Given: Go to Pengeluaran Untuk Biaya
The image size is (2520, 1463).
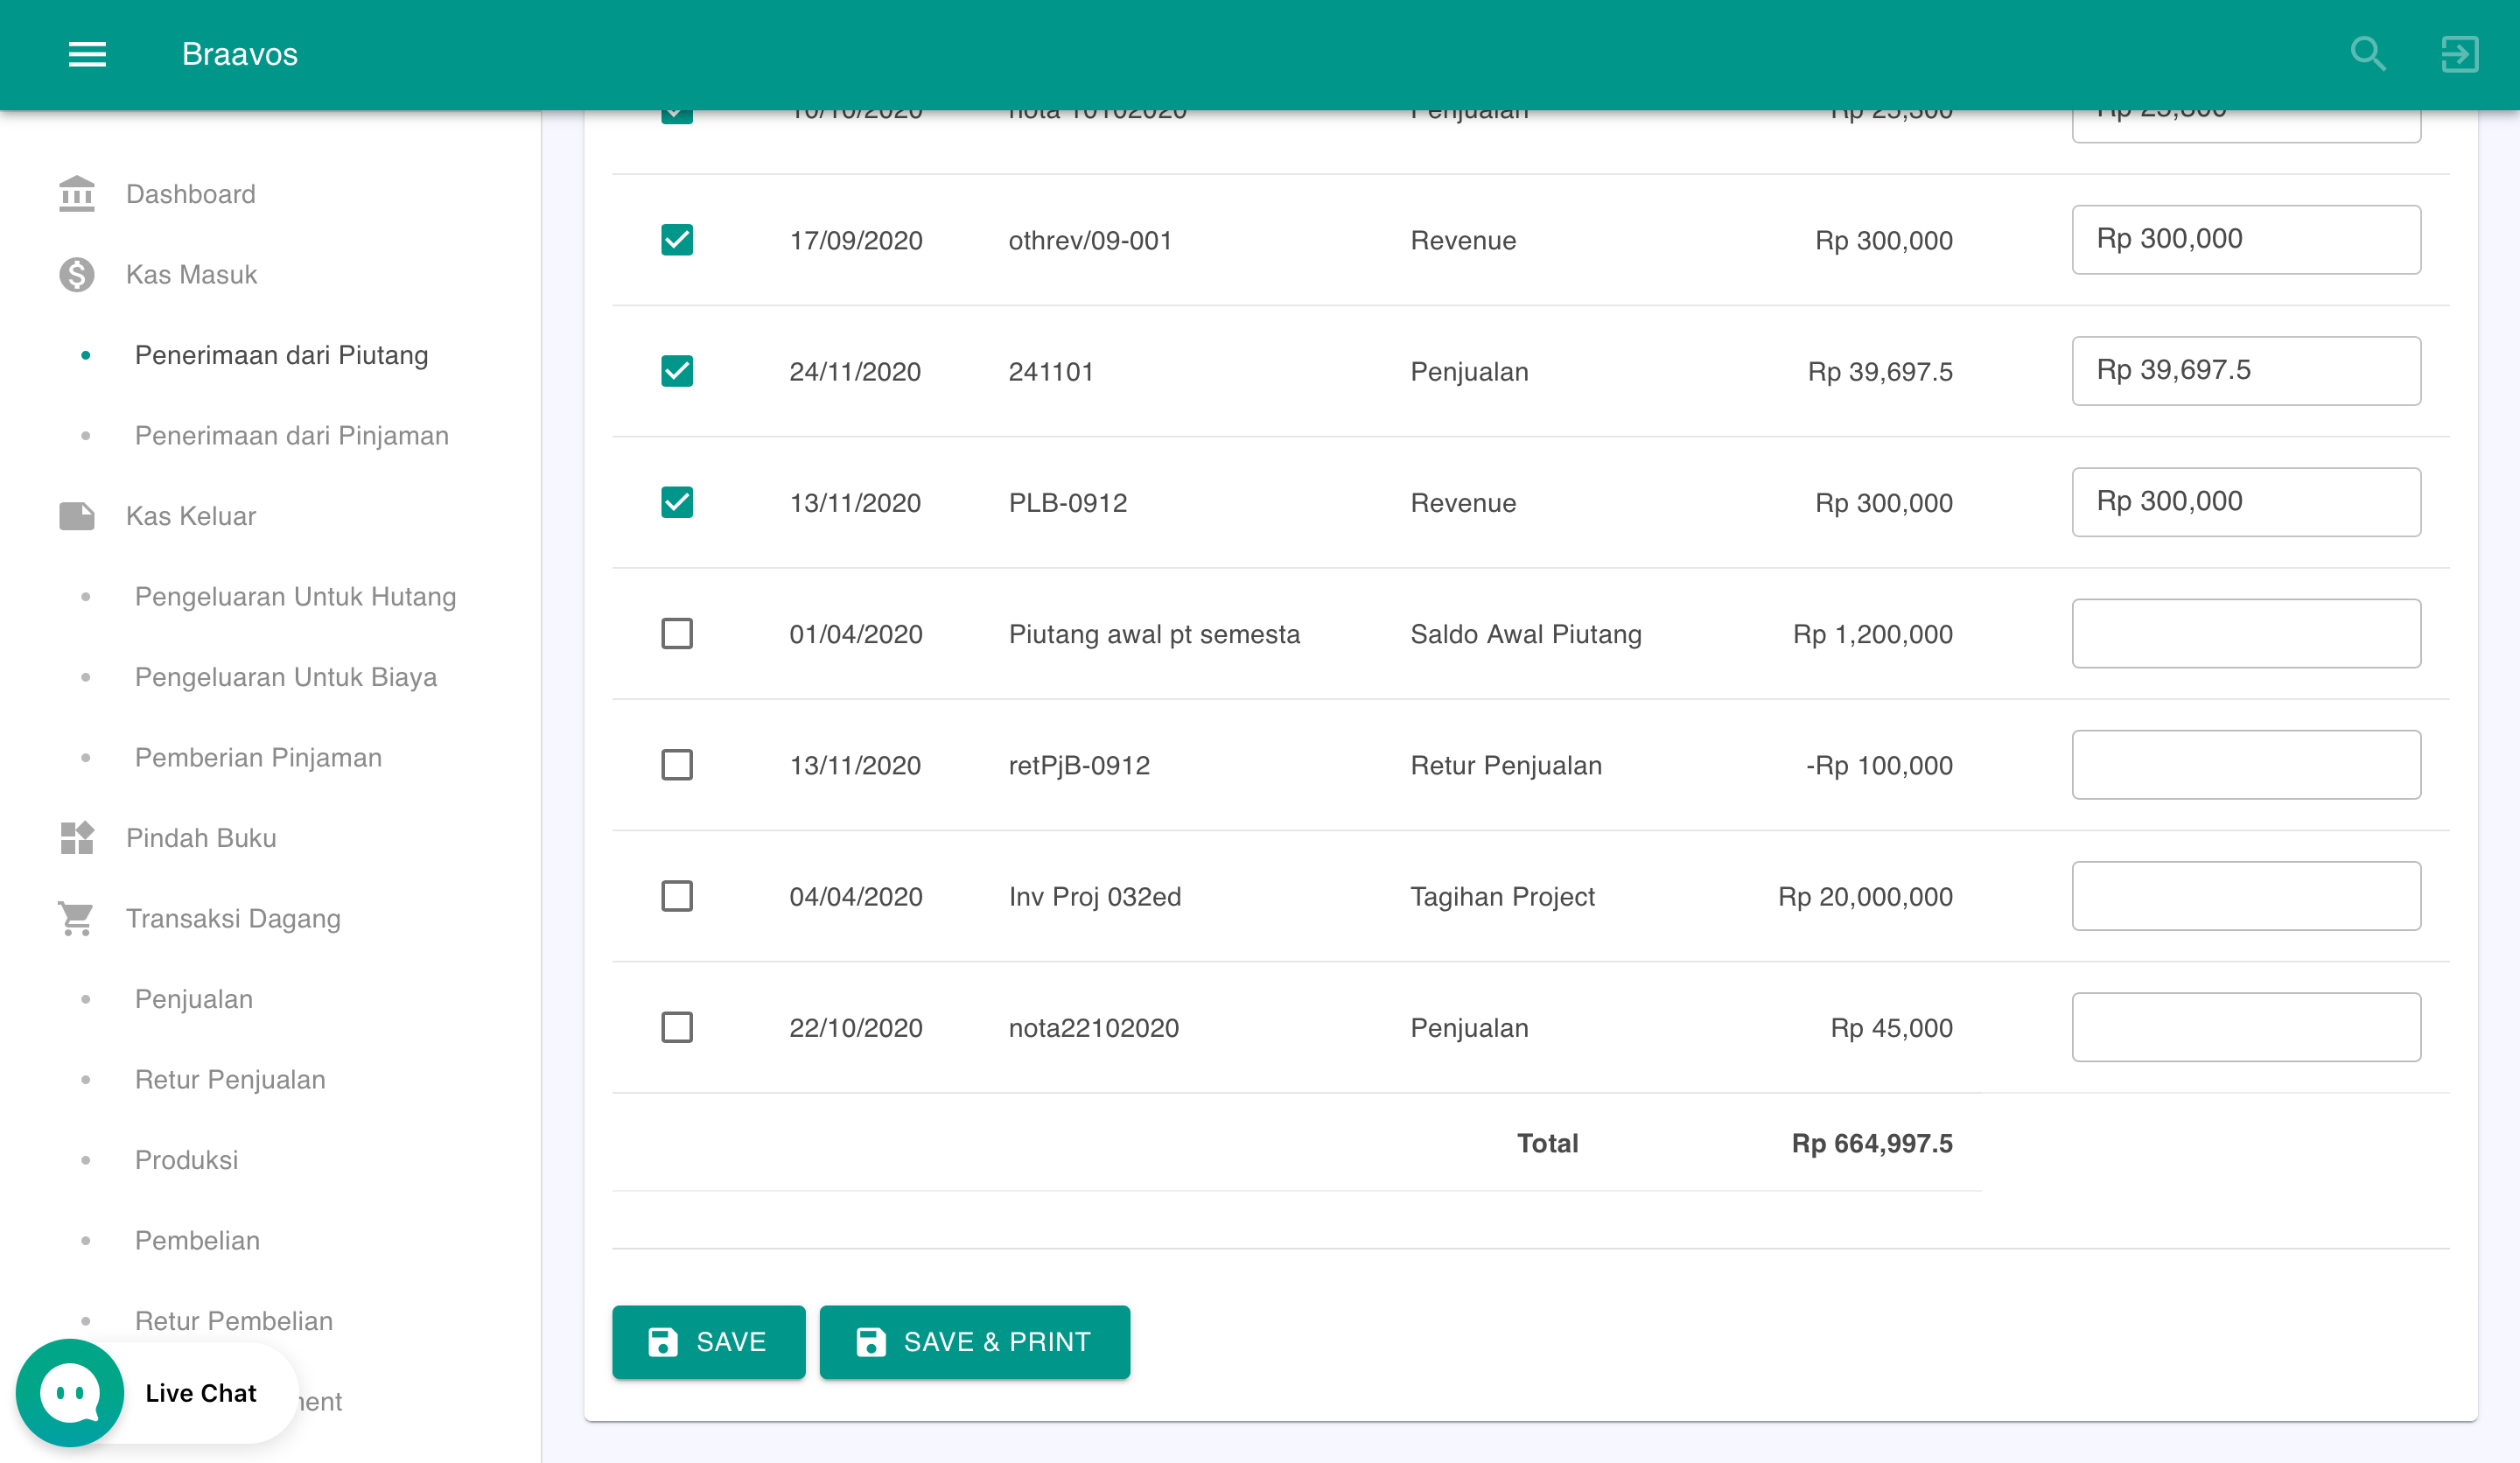Looking at the screenshot, I should coord(285,677).
